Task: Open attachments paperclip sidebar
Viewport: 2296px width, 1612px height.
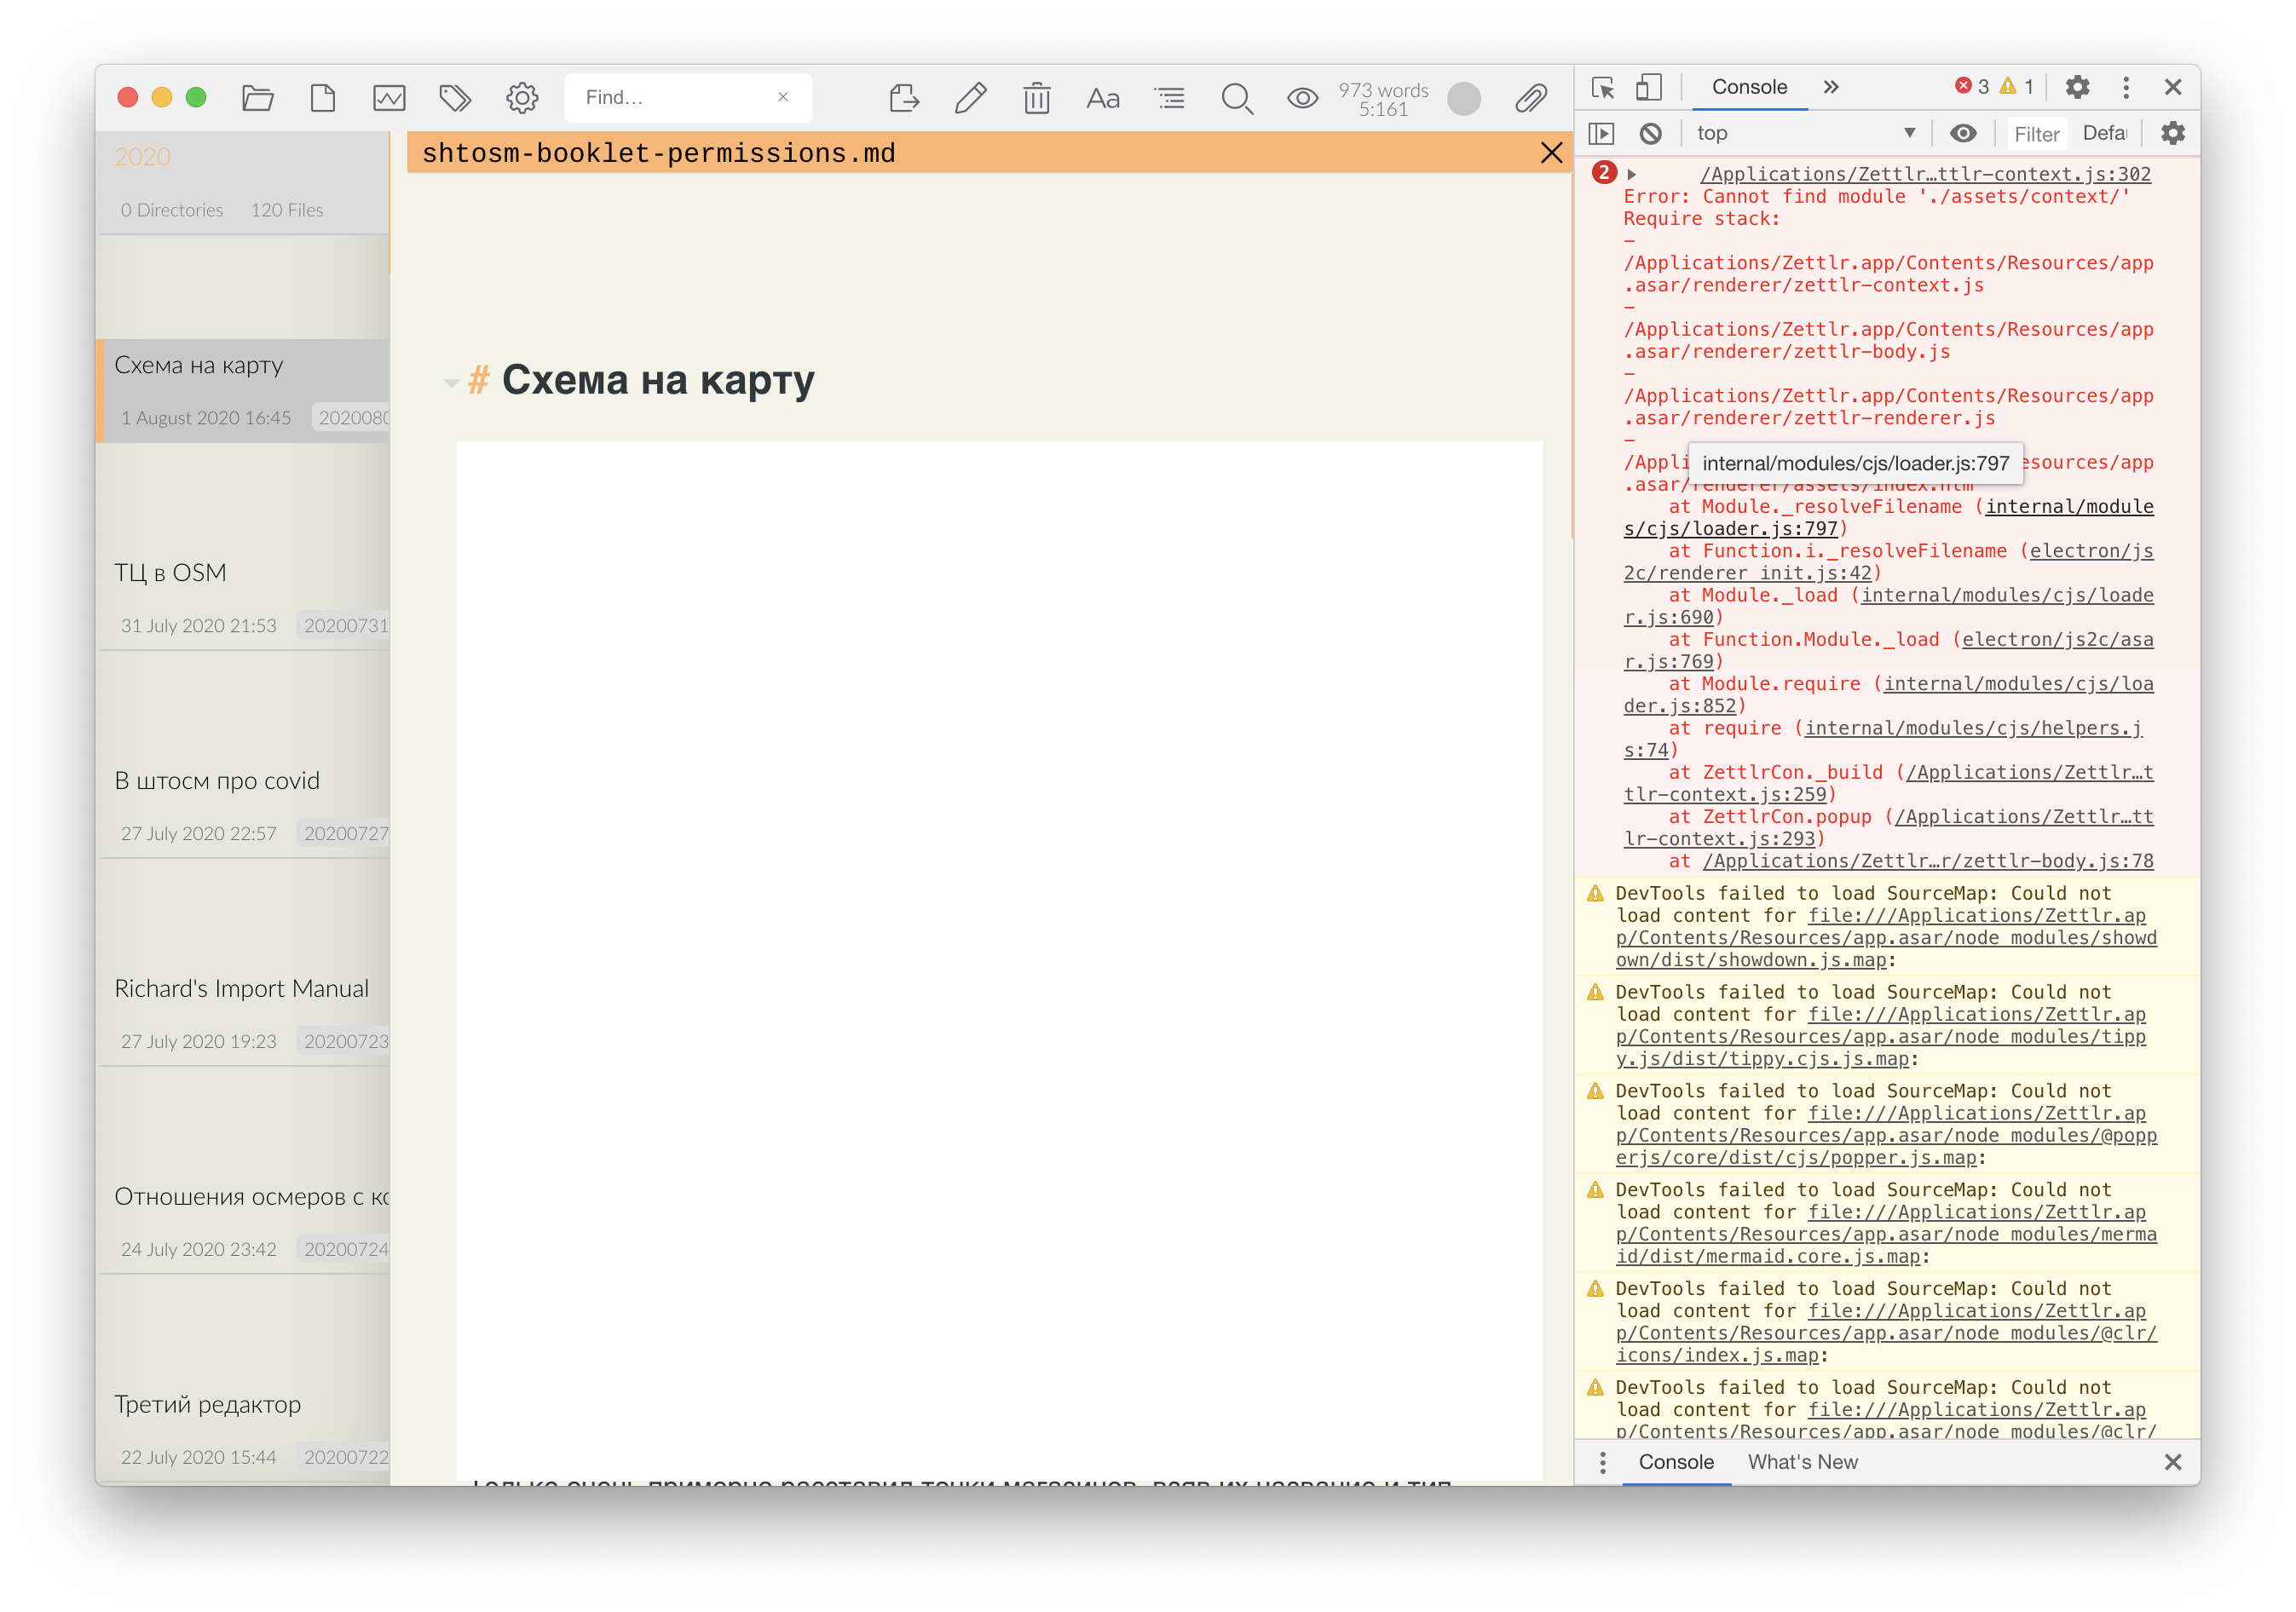Action: click(1531, 98)
